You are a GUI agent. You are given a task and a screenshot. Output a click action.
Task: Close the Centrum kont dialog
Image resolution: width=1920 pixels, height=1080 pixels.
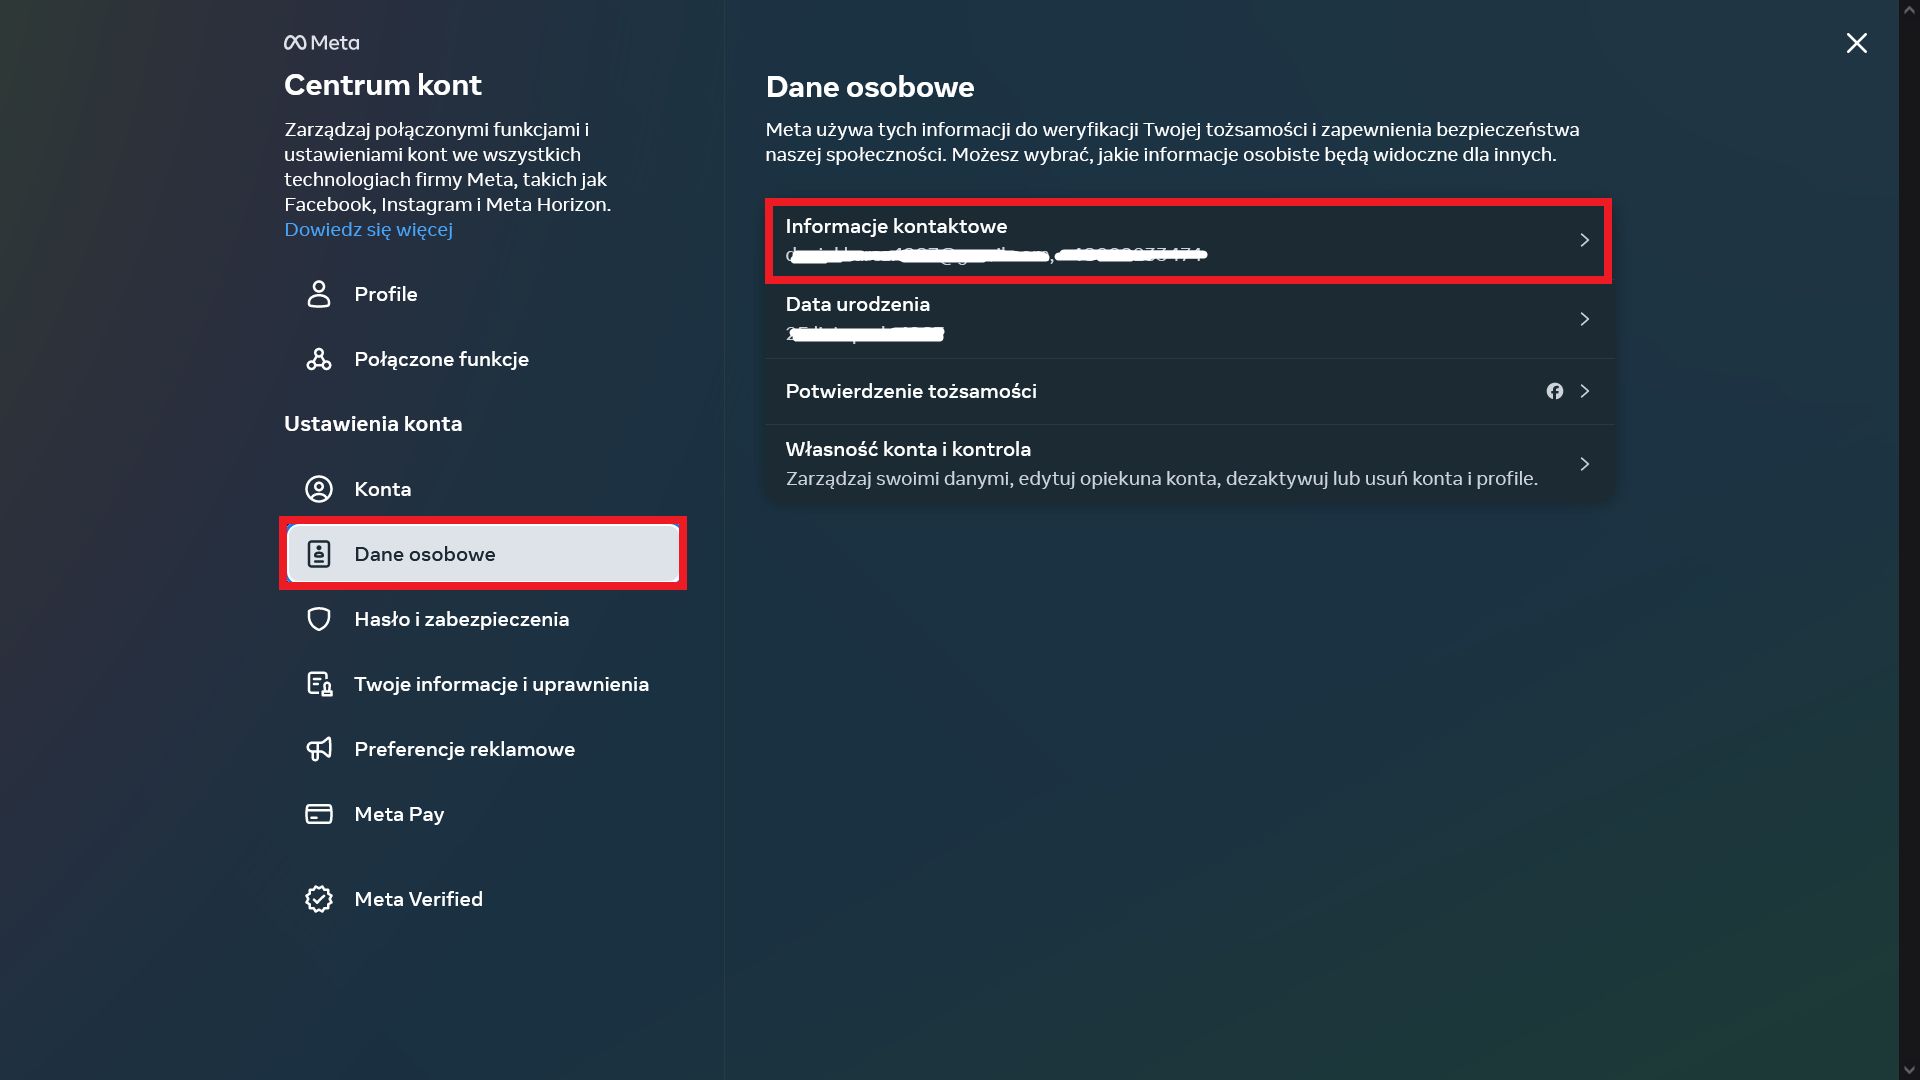click(1856, 43)
